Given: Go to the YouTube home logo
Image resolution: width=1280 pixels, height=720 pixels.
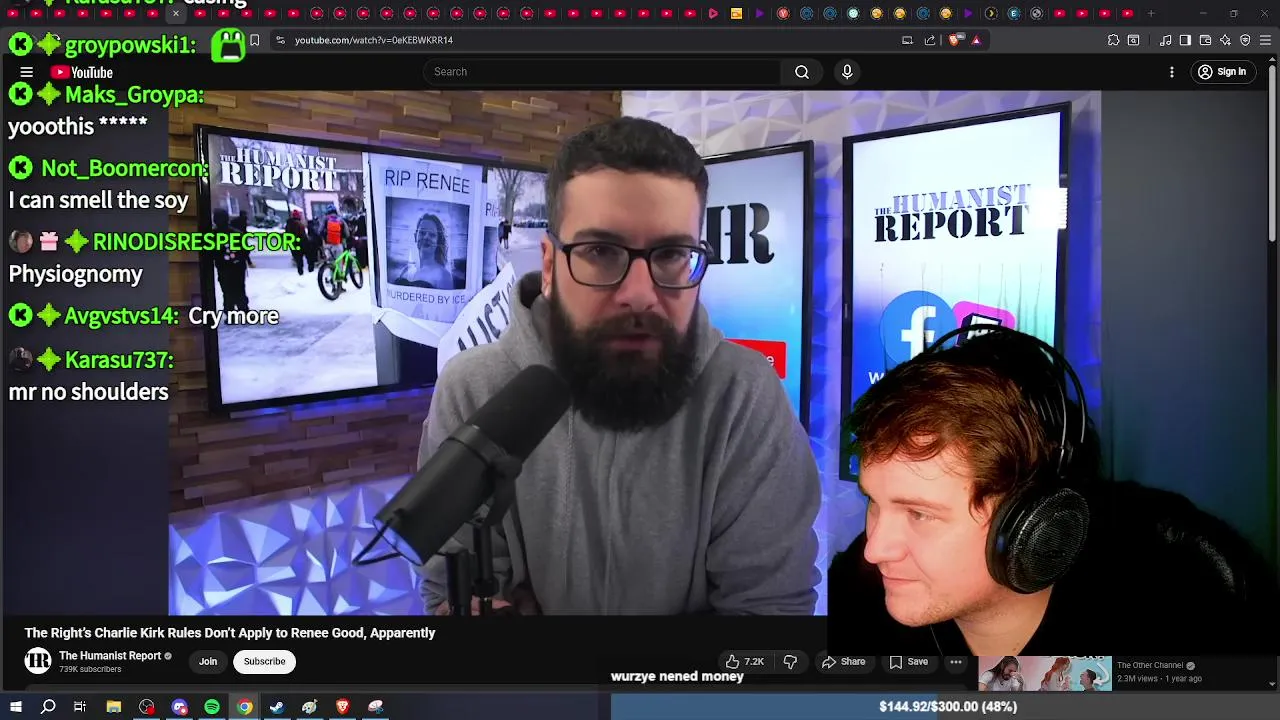Looking at the screenshot, I should 82,72.
